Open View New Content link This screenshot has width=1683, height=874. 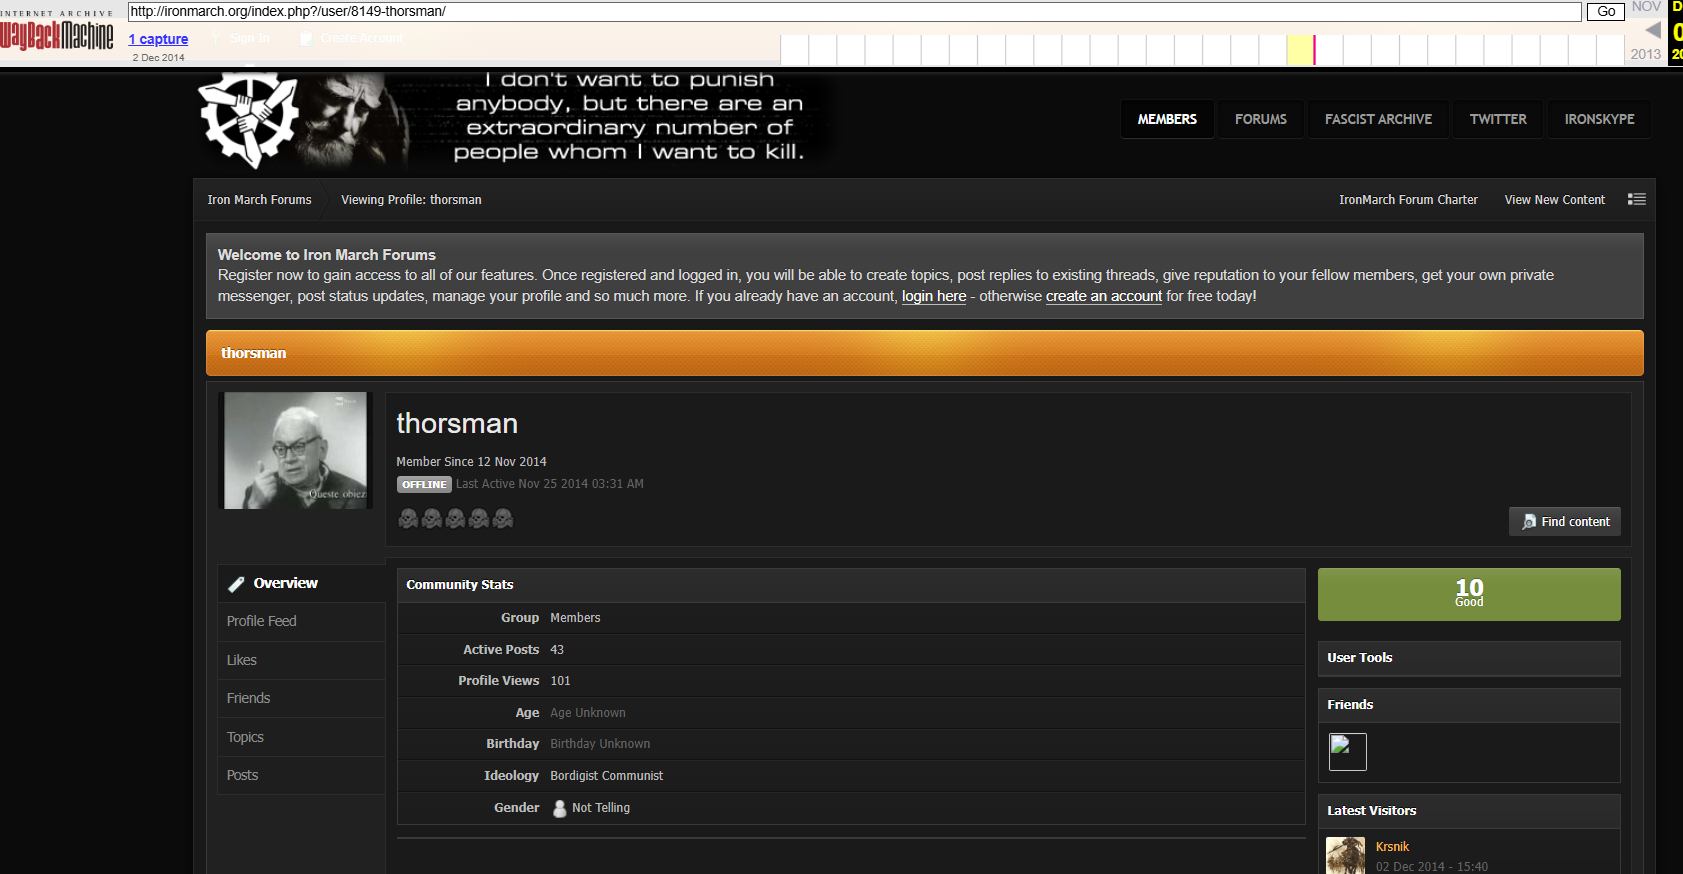click(x=1554, y=200)
